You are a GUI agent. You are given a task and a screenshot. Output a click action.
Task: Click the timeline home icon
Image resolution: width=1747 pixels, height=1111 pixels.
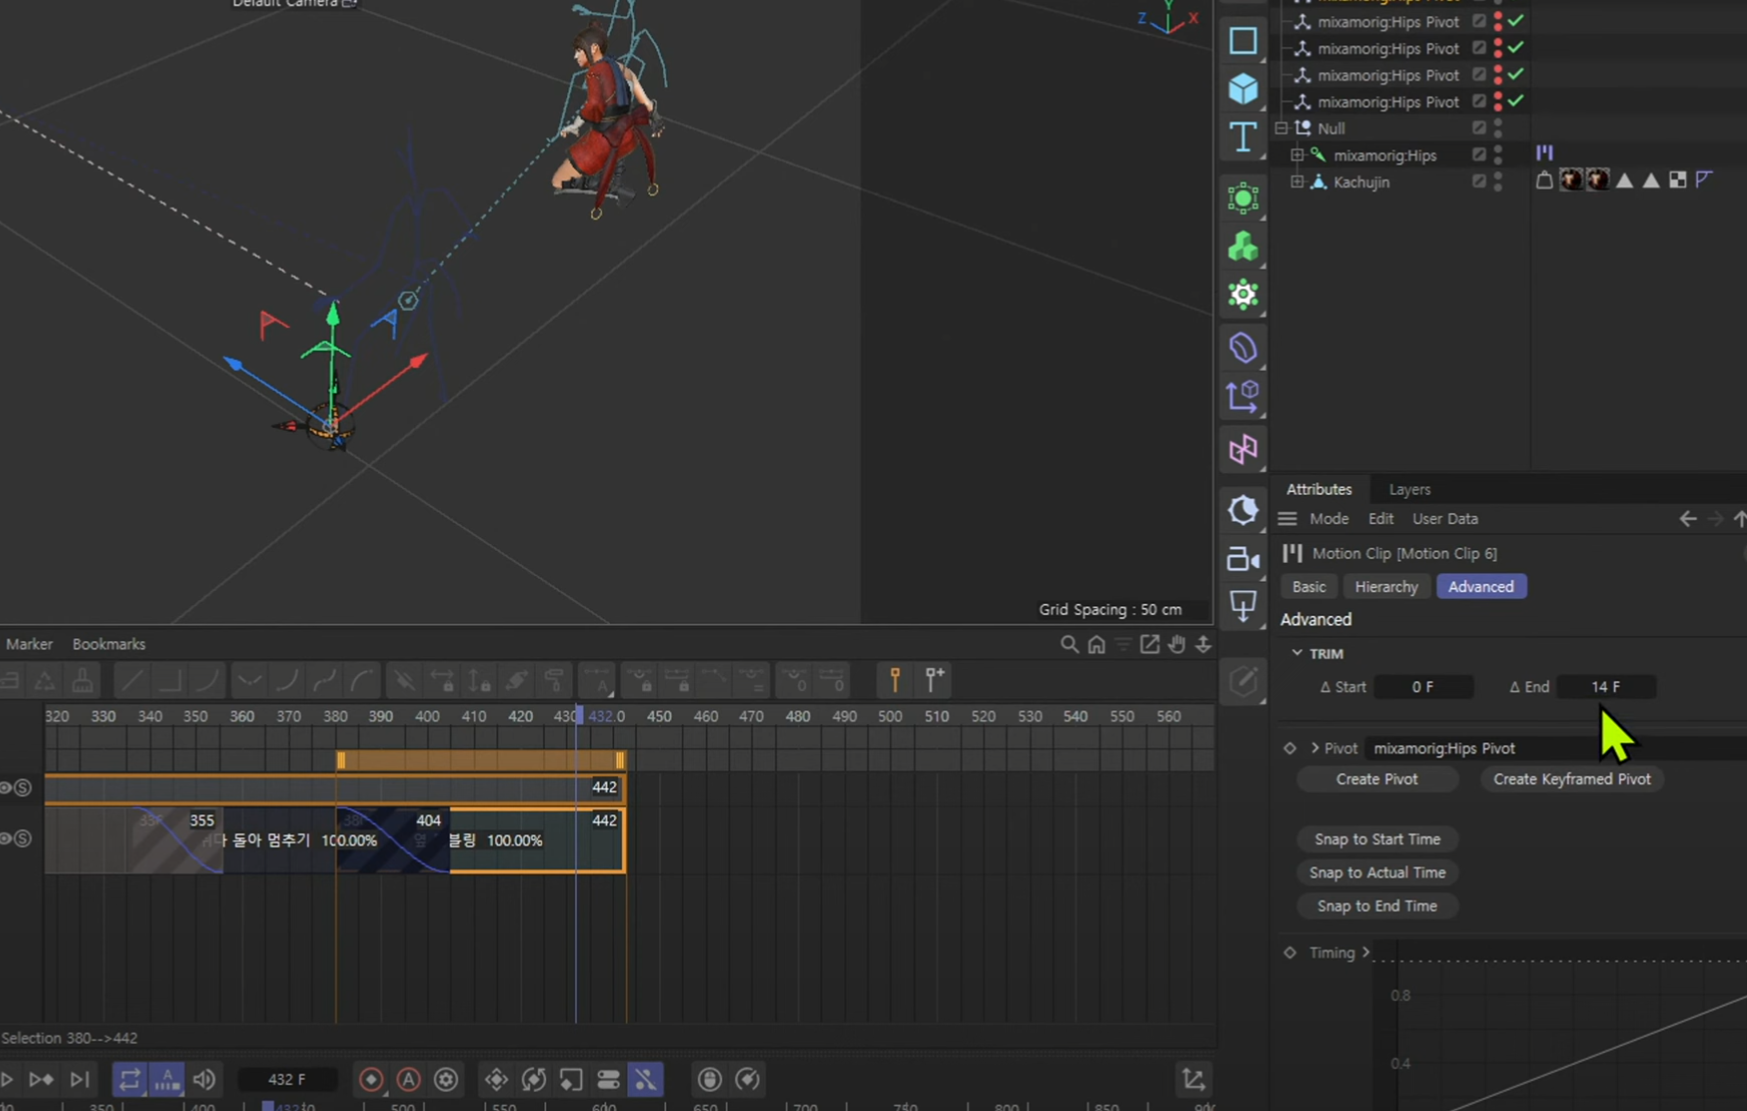[1097, 645]
